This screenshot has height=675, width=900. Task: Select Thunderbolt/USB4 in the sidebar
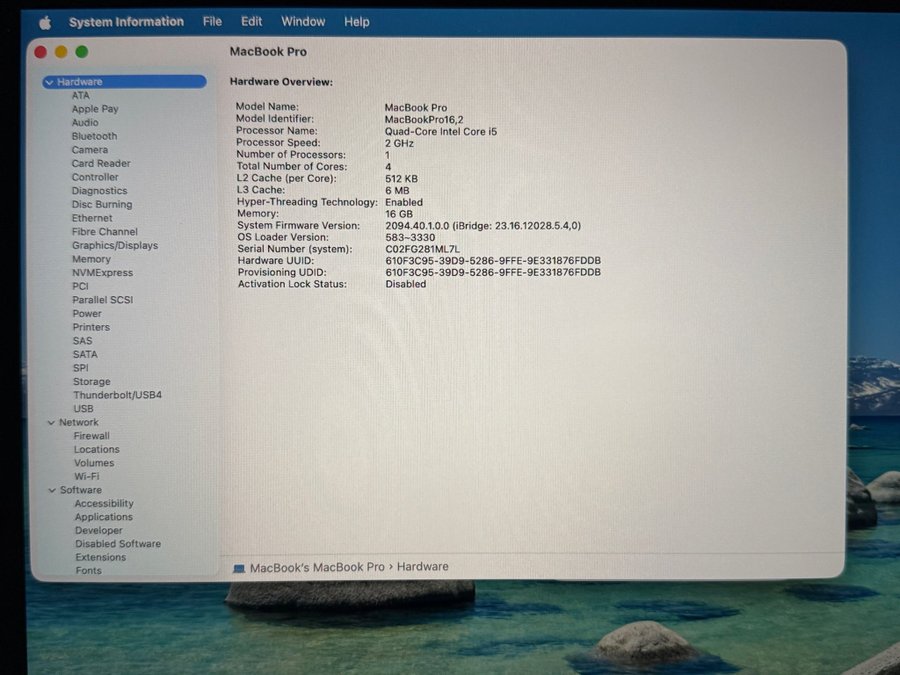[117, 395]
